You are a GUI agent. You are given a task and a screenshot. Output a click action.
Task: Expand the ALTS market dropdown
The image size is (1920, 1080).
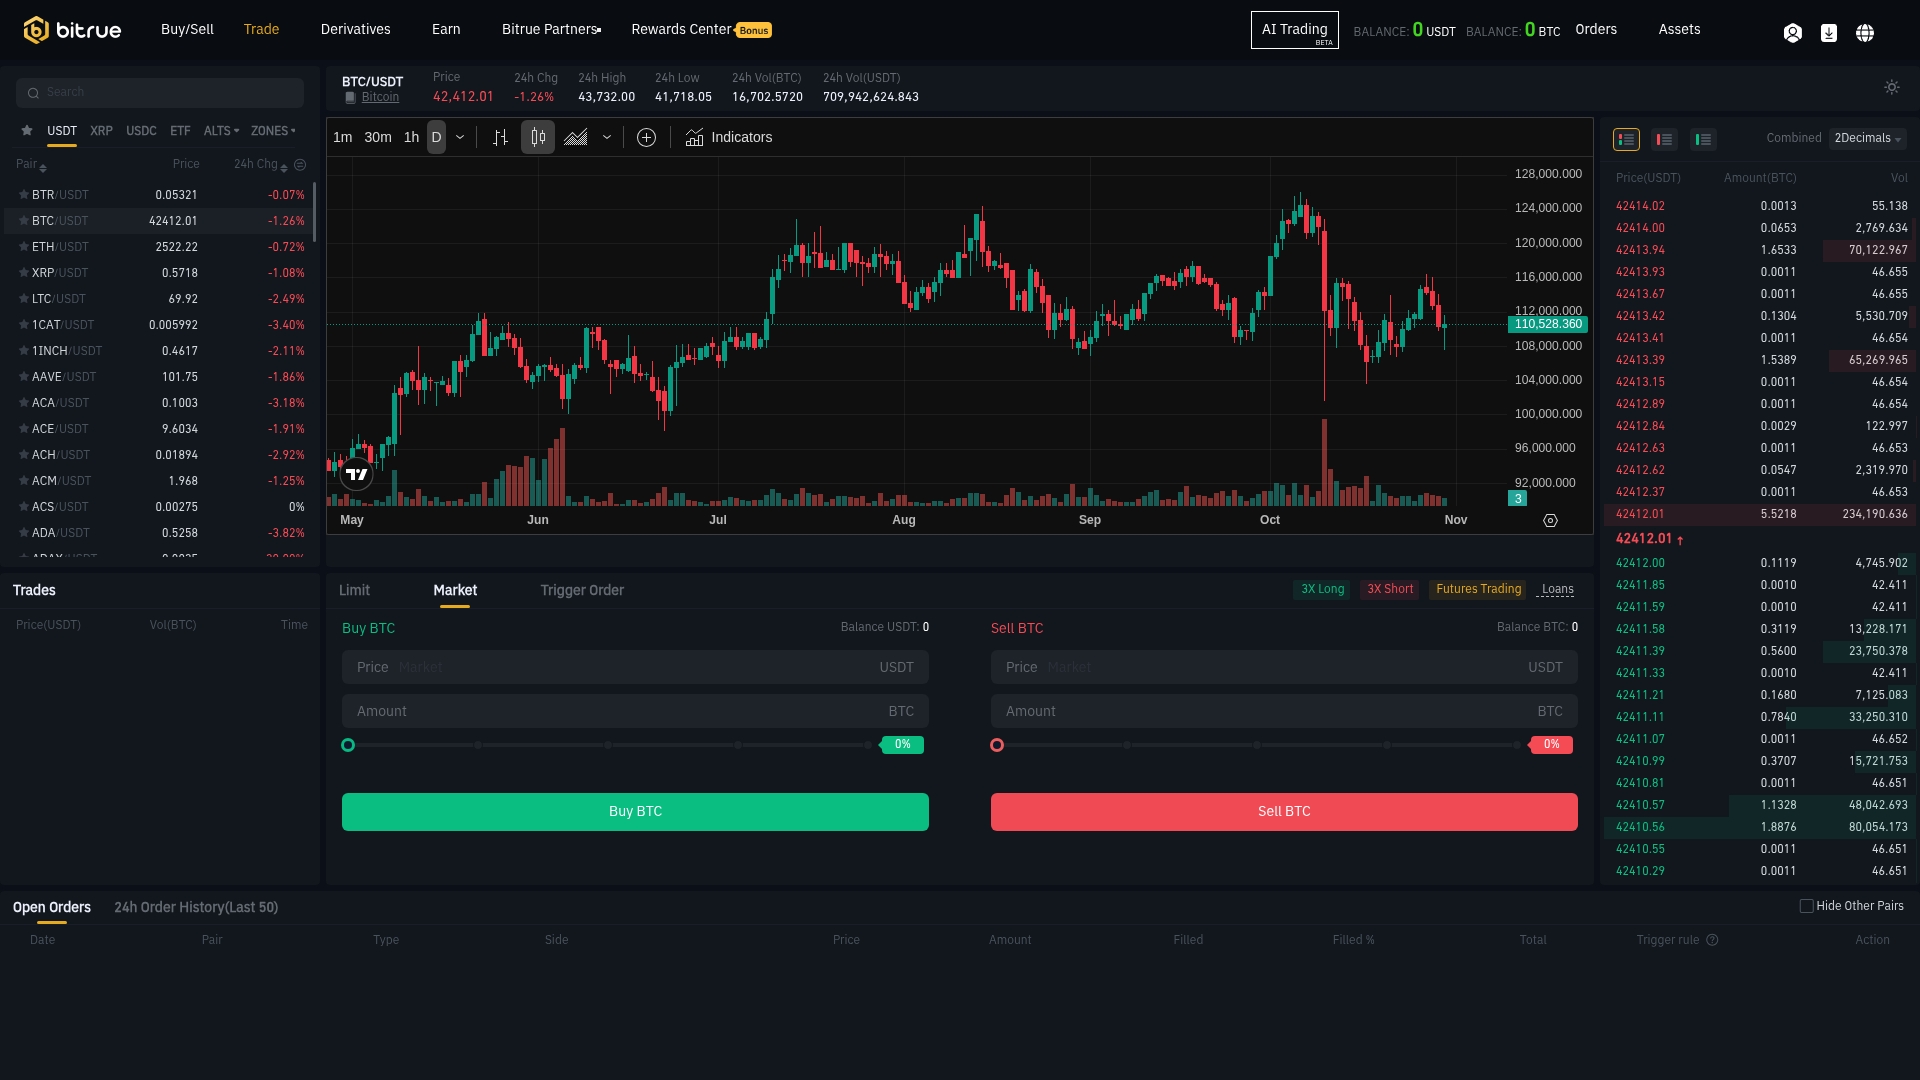tap(221, 131)
